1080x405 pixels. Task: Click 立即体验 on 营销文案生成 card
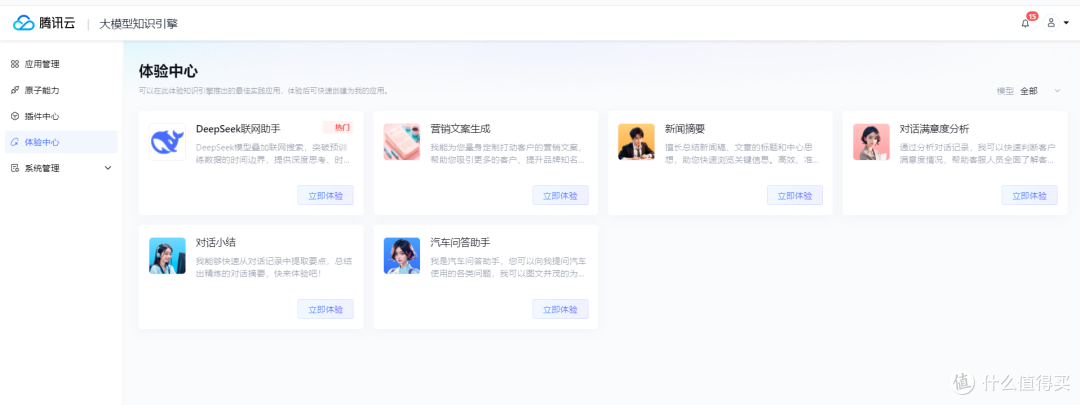point(561,195)
